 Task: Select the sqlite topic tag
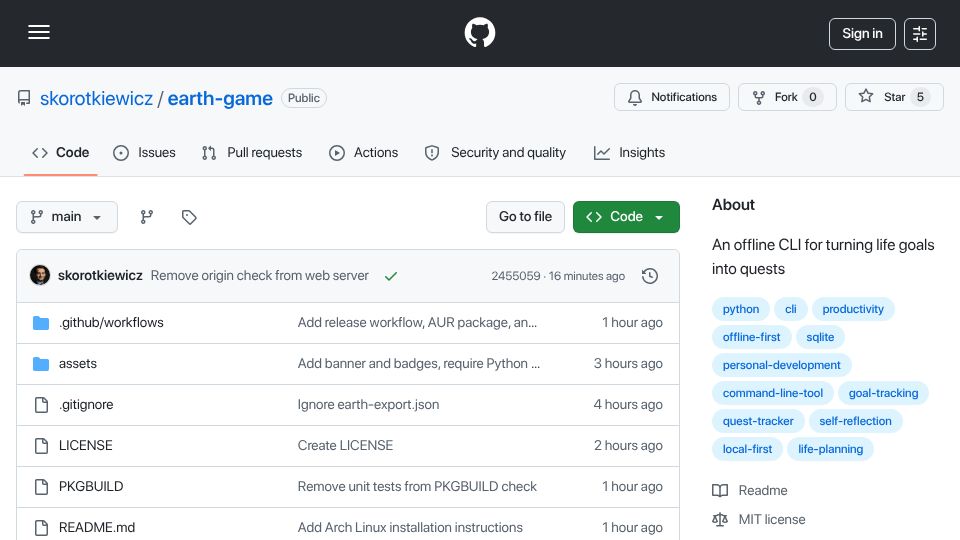(x=820, y=337)
